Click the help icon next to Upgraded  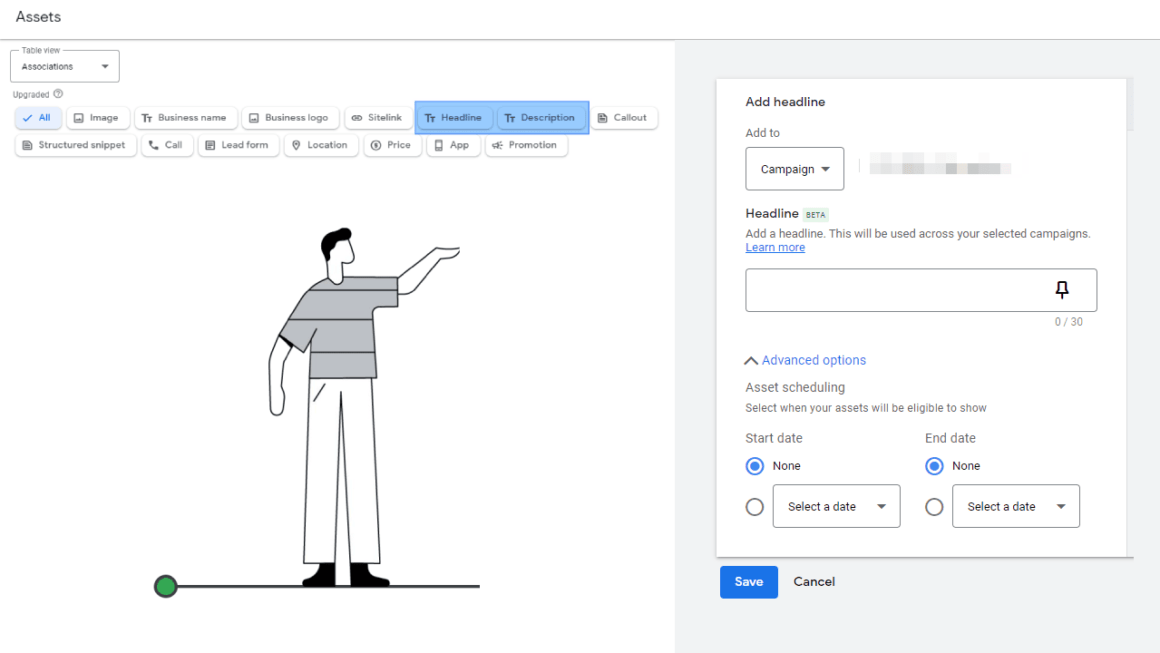[x=58, y=94]
